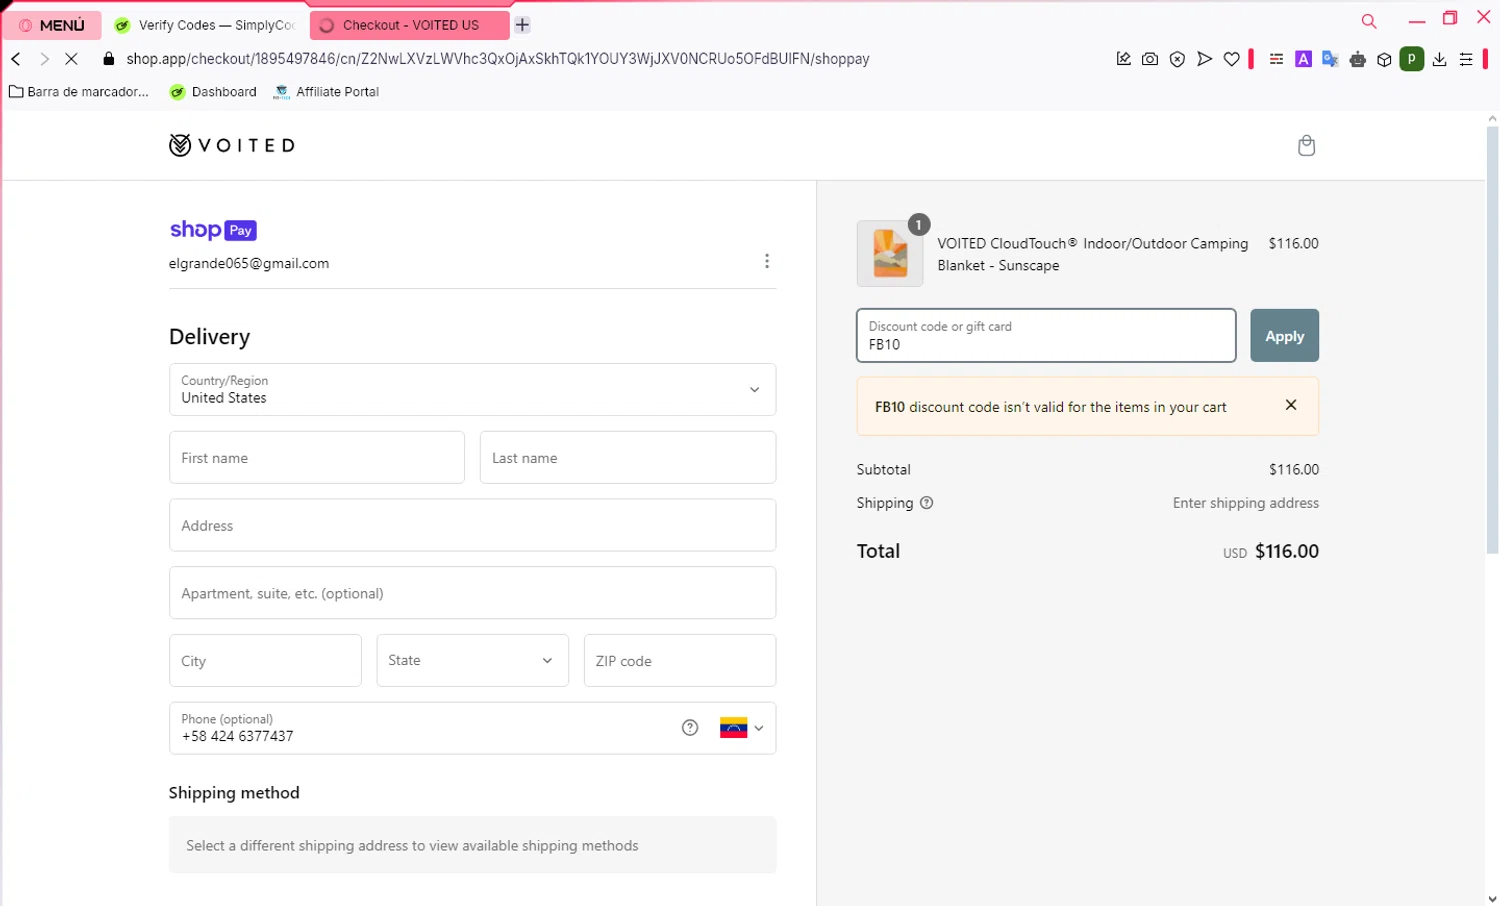Select the Checkout - VOITED US tab
This screenshot has height=906, width=1500.
click(409, 25)
